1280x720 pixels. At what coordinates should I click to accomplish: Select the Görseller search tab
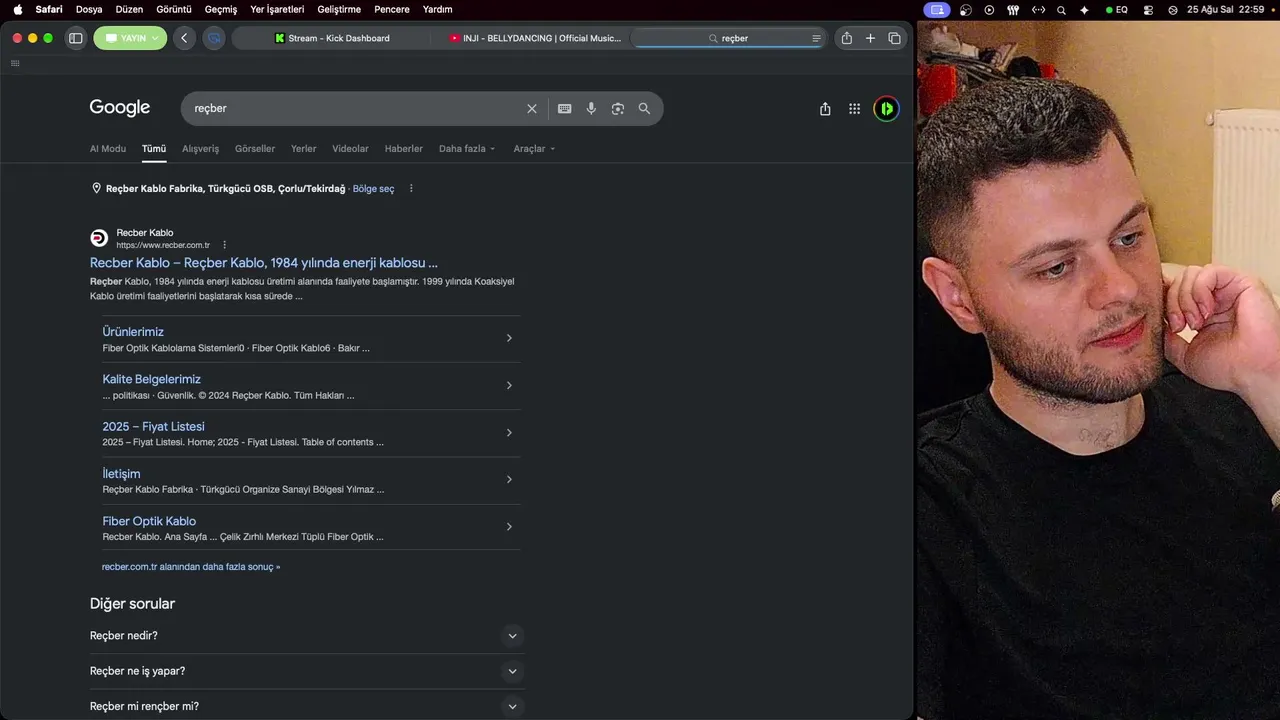click(x=255, y=149)
